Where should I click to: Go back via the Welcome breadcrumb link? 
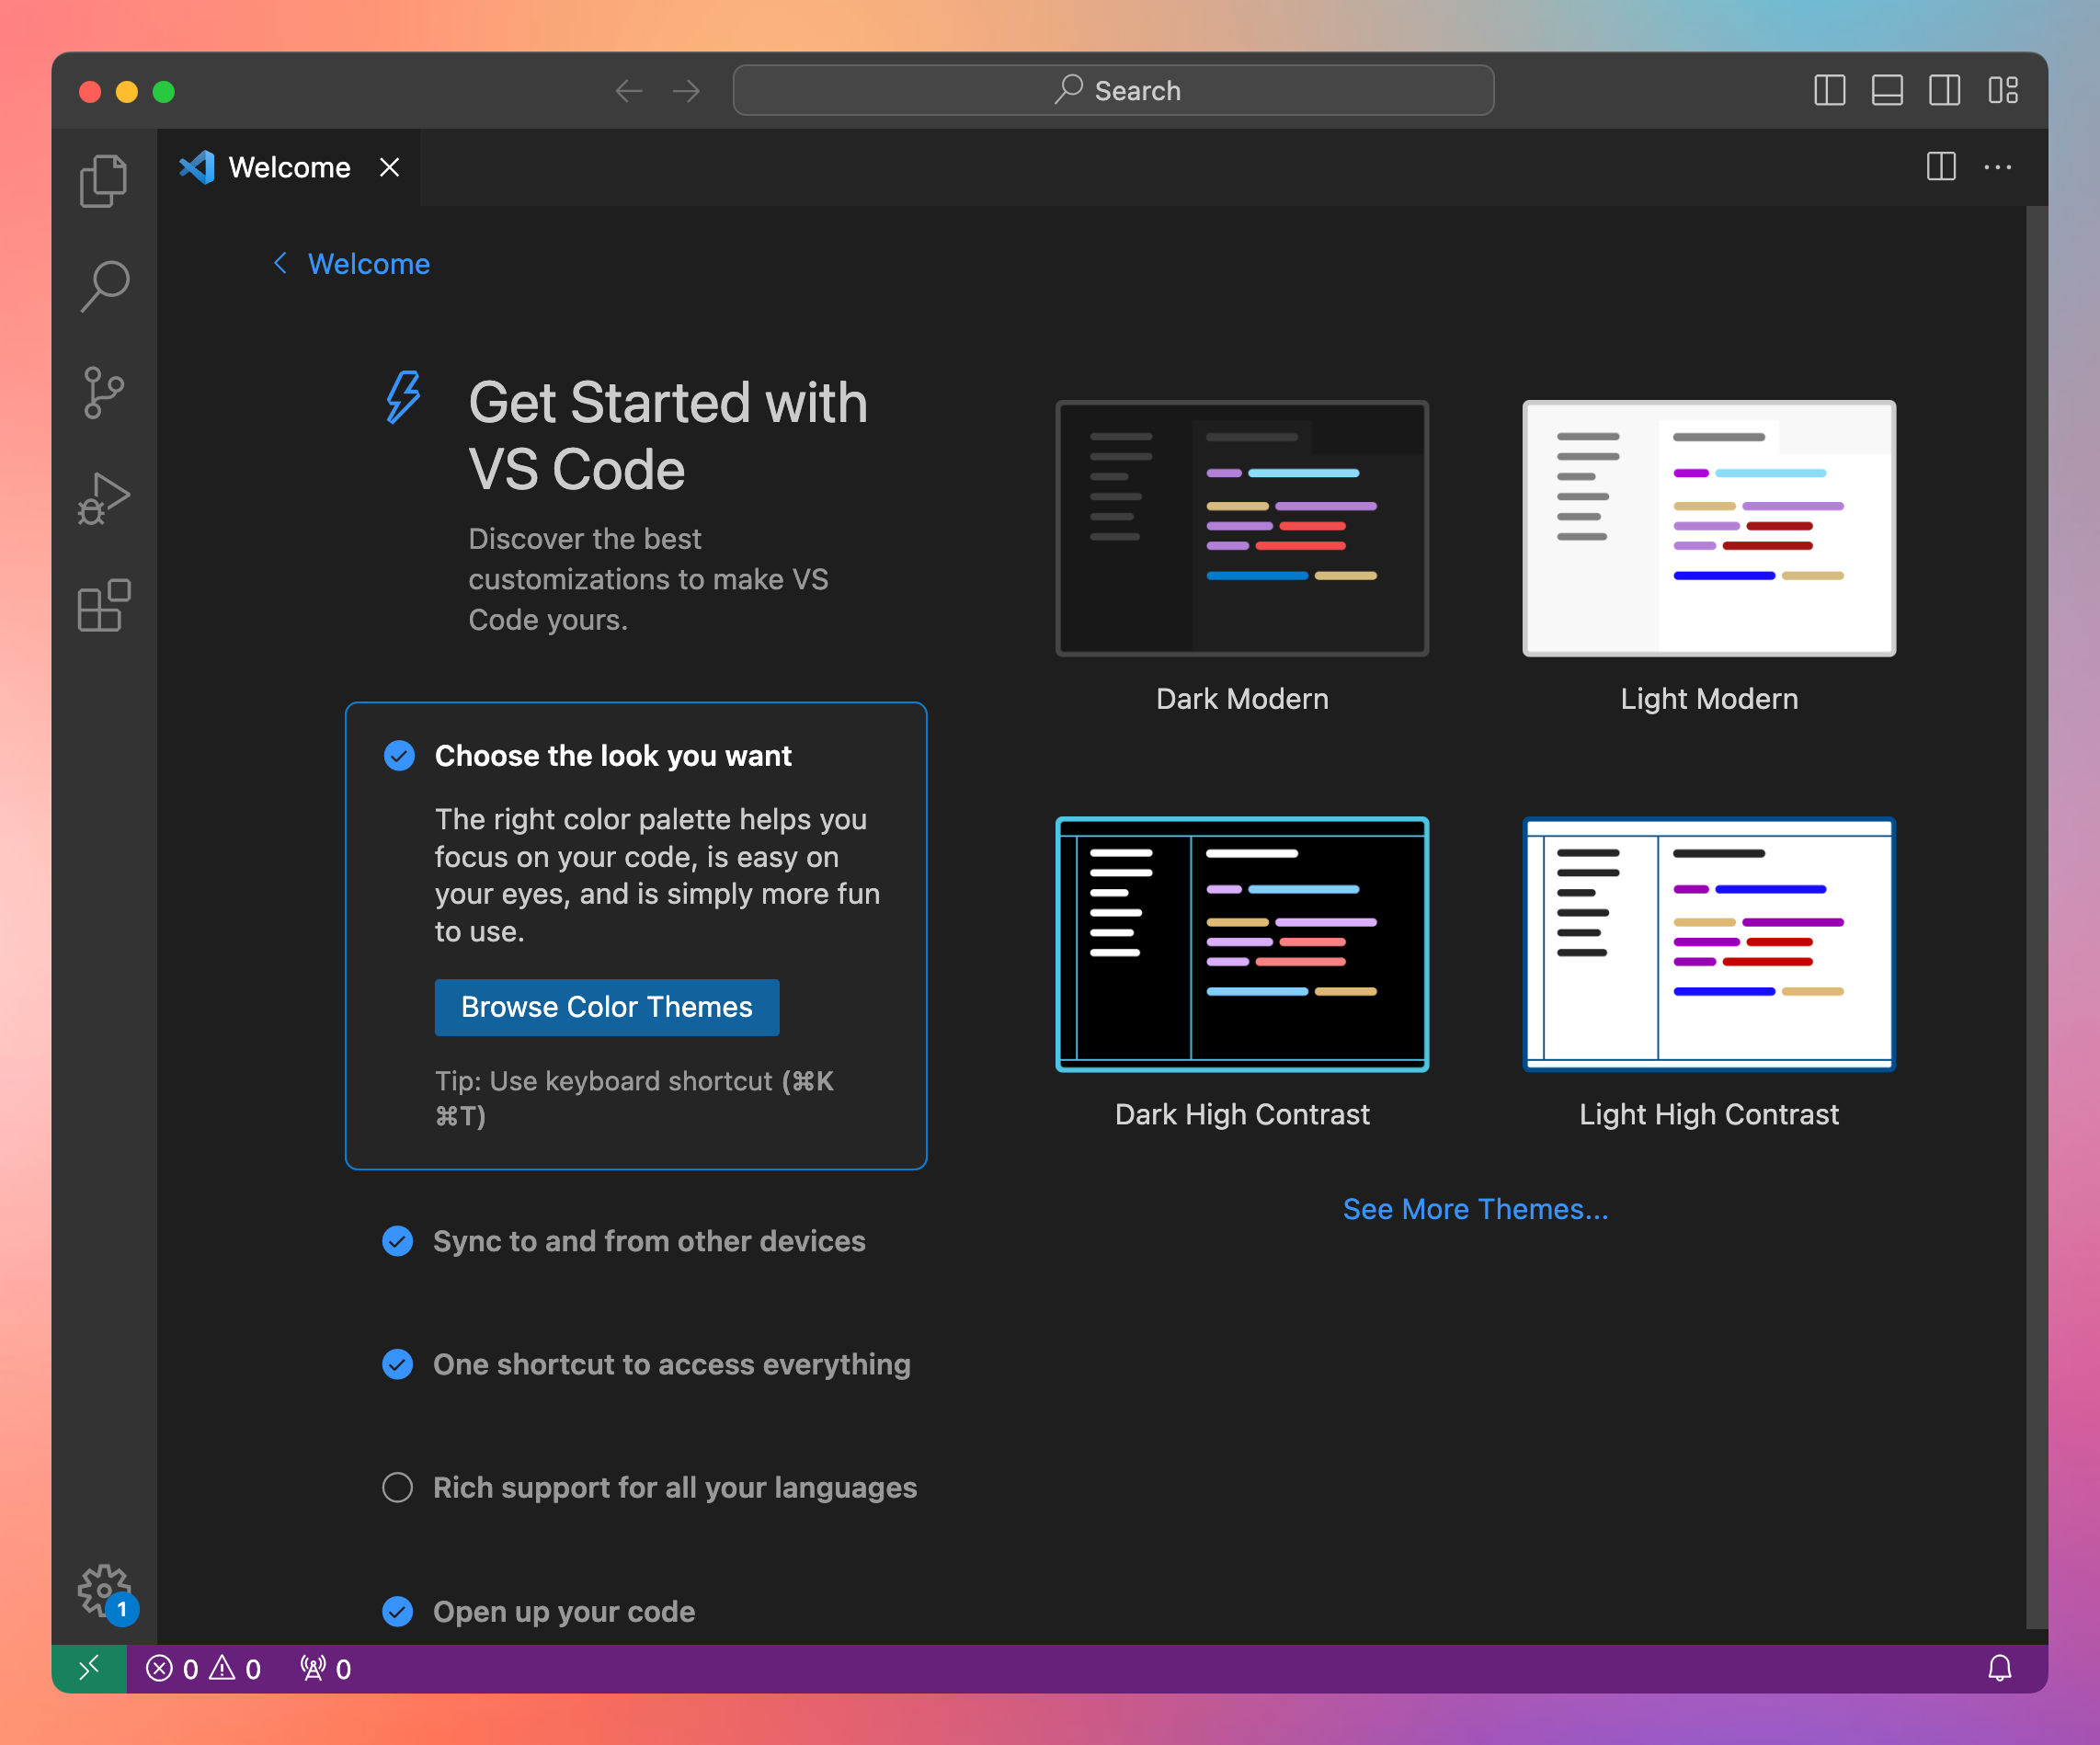367,264
